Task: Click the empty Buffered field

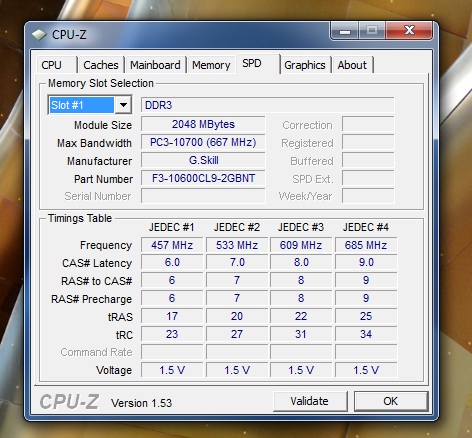Action: tap(368, 160)
